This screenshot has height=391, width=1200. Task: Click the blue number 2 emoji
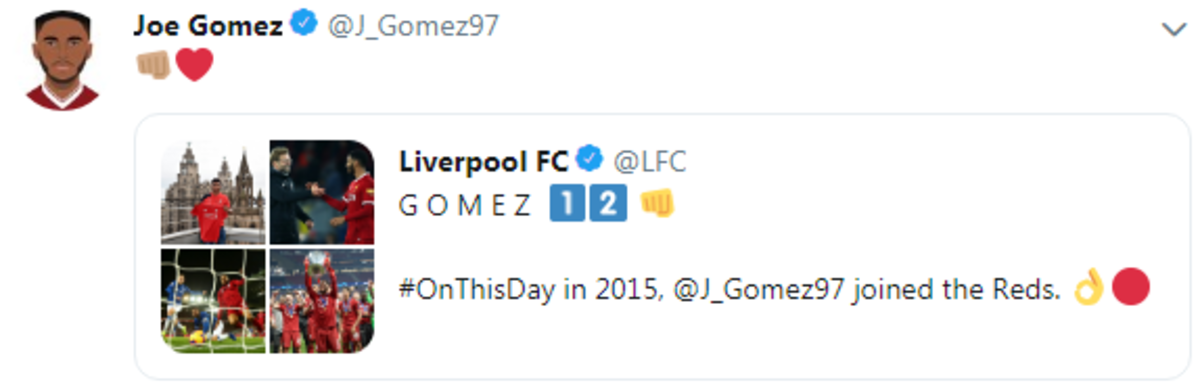609,205
